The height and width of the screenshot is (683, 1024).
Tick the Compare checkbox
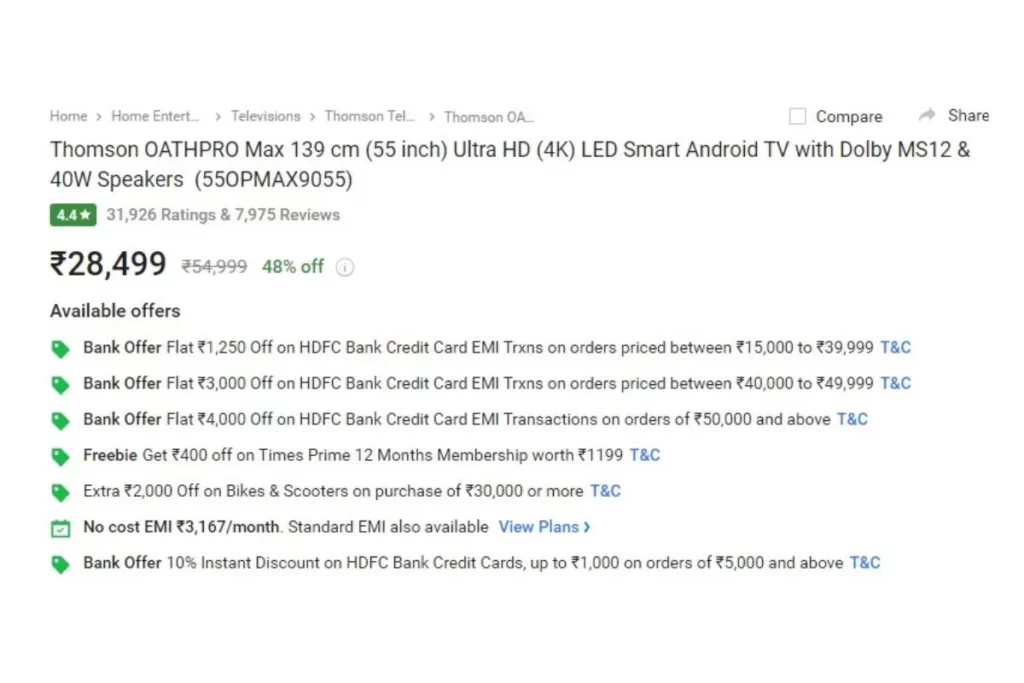click(797, 116)
